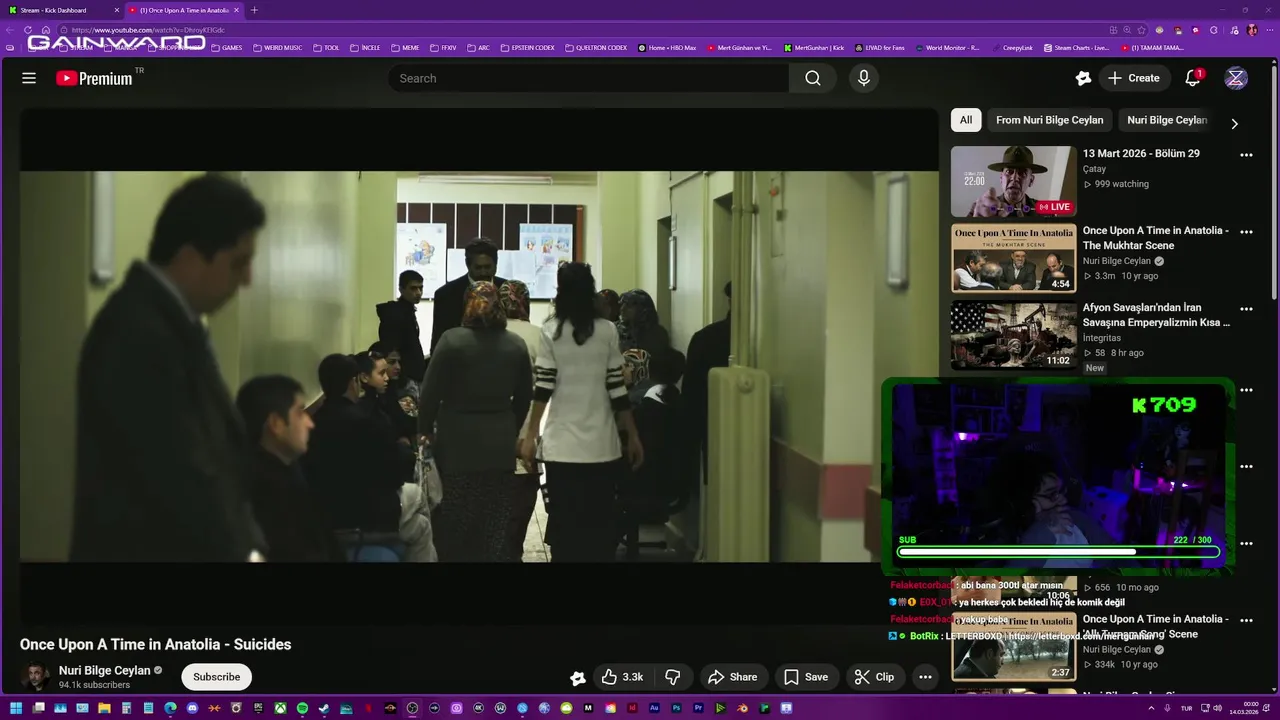Open 'MertGunhan | Kick' bookmark
The height and width of the screenshot is (720, 1280).
(815, 48)
